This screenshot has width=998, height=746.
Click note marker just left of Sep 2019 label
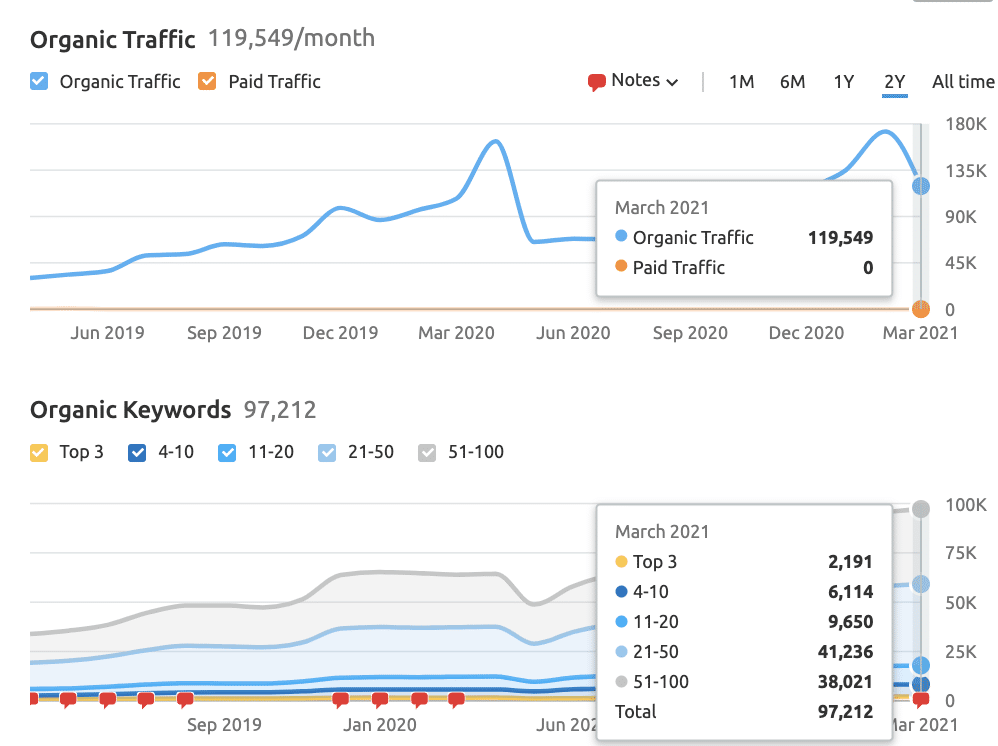click(x=185, y=699)
